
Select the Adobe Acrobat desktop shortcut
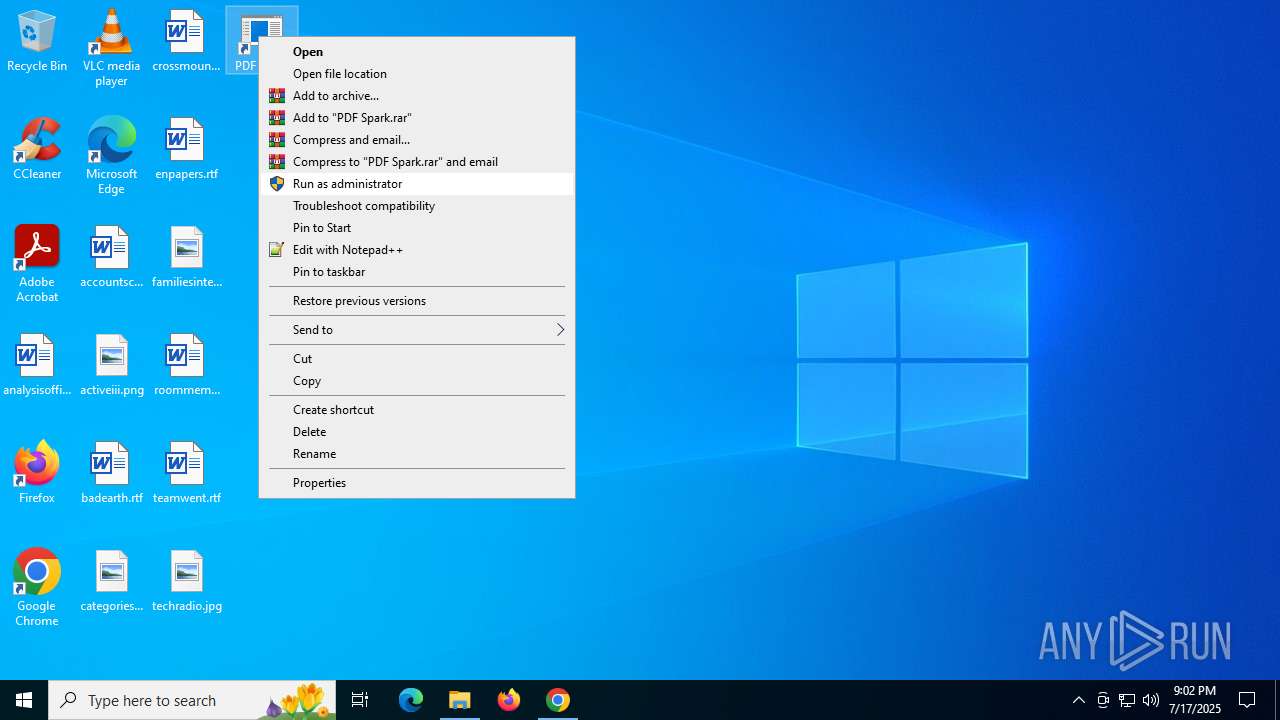click(37, 264)
